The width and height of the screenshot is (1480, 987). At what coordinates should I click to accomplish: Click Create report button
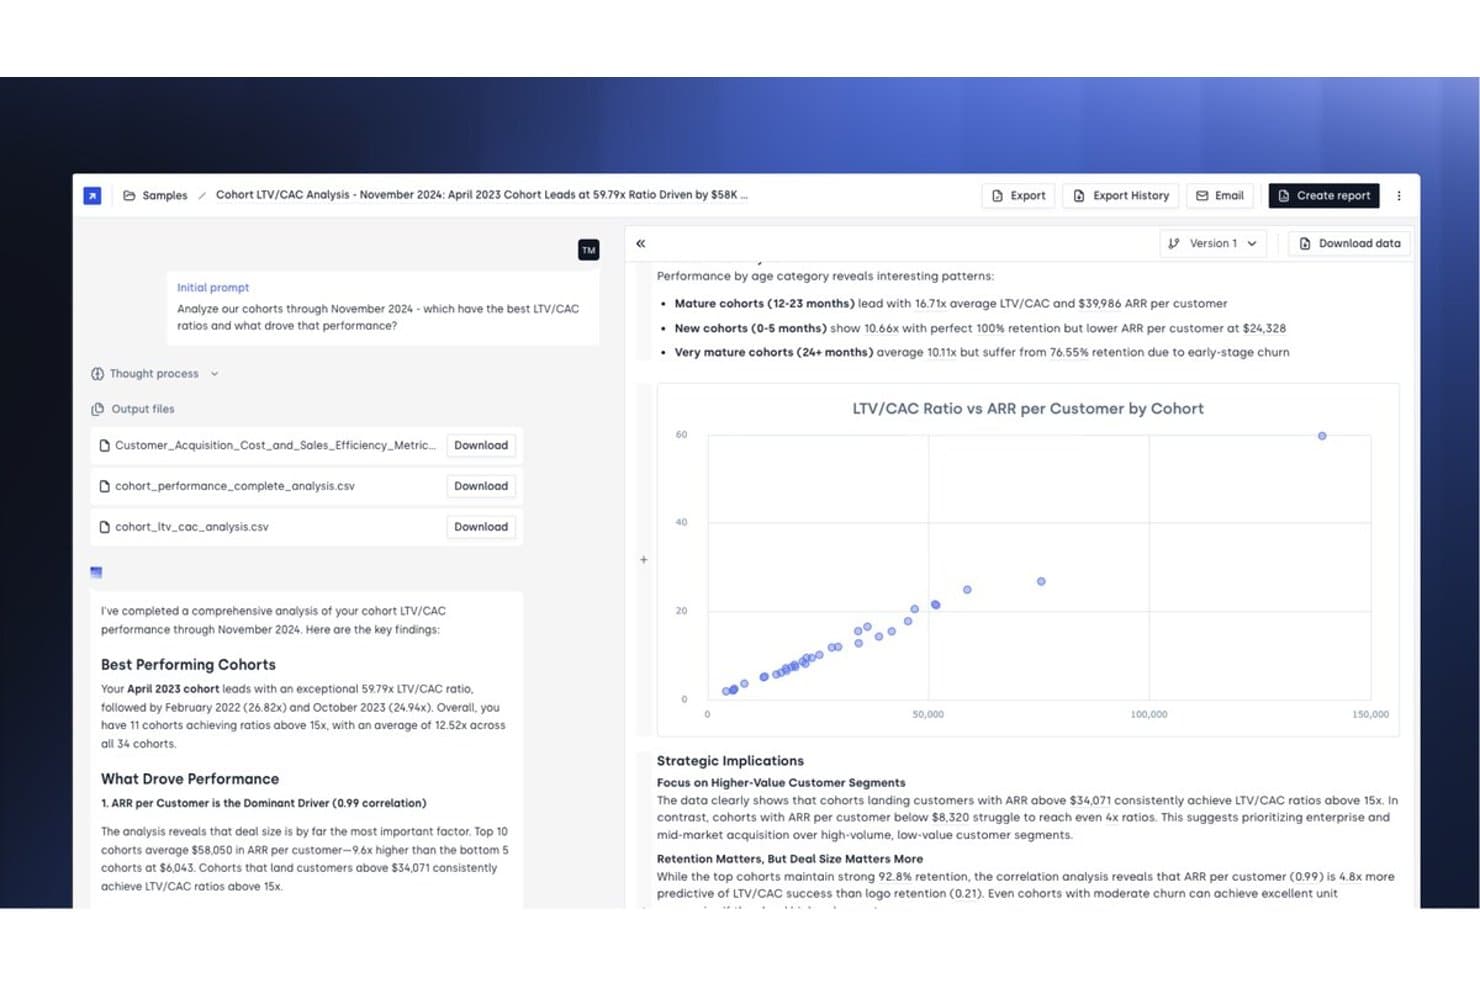[x=1324, y=196]
